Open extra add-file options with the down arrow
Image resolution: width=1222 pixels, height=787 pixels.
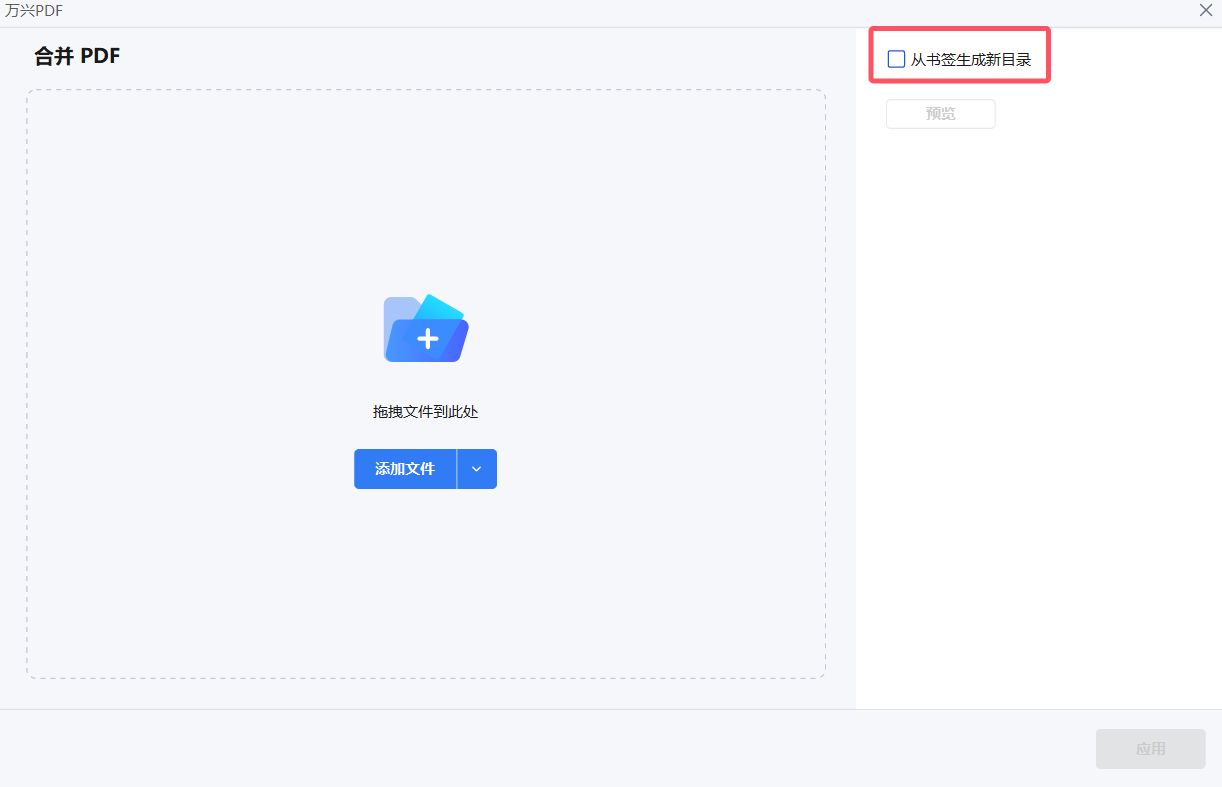[x=477, y=469]
